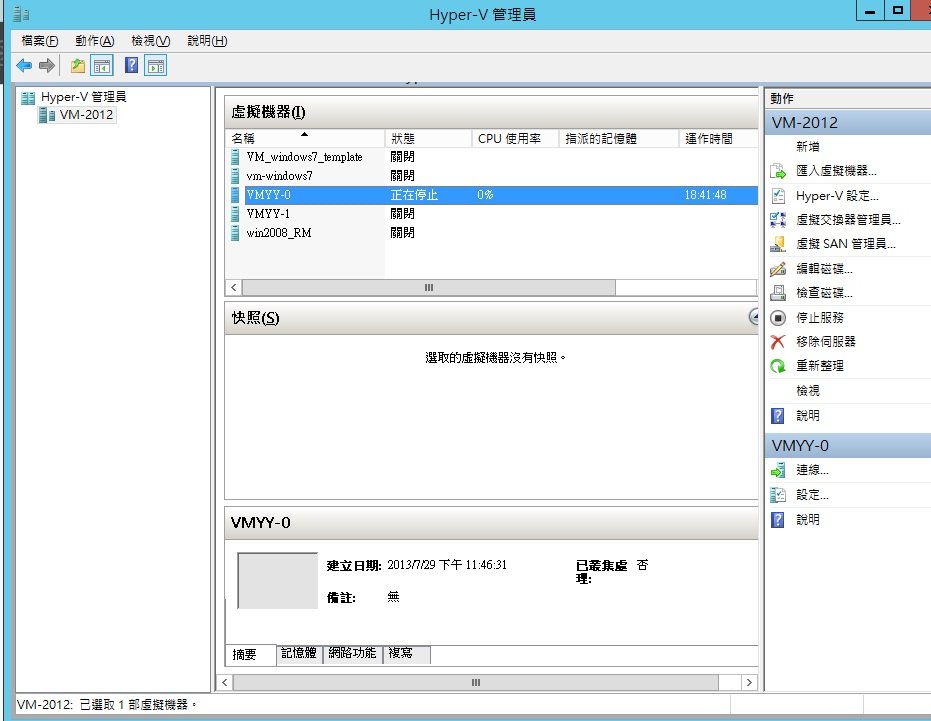Click the VM-2012 actions group header

(848, 122)
